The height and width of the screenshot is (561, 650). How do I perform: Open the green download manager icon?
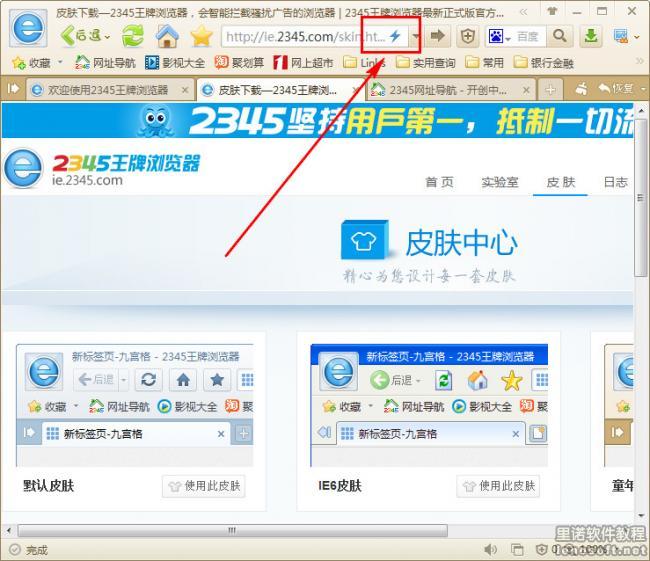click(591, 36)
